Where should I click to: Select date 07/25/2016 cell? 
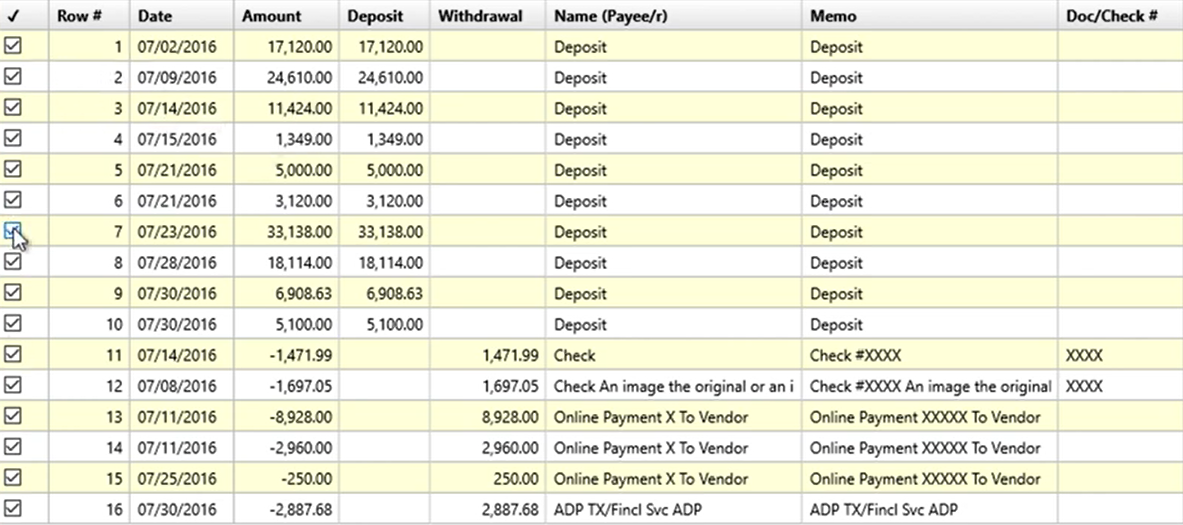(x=182, y=479)
